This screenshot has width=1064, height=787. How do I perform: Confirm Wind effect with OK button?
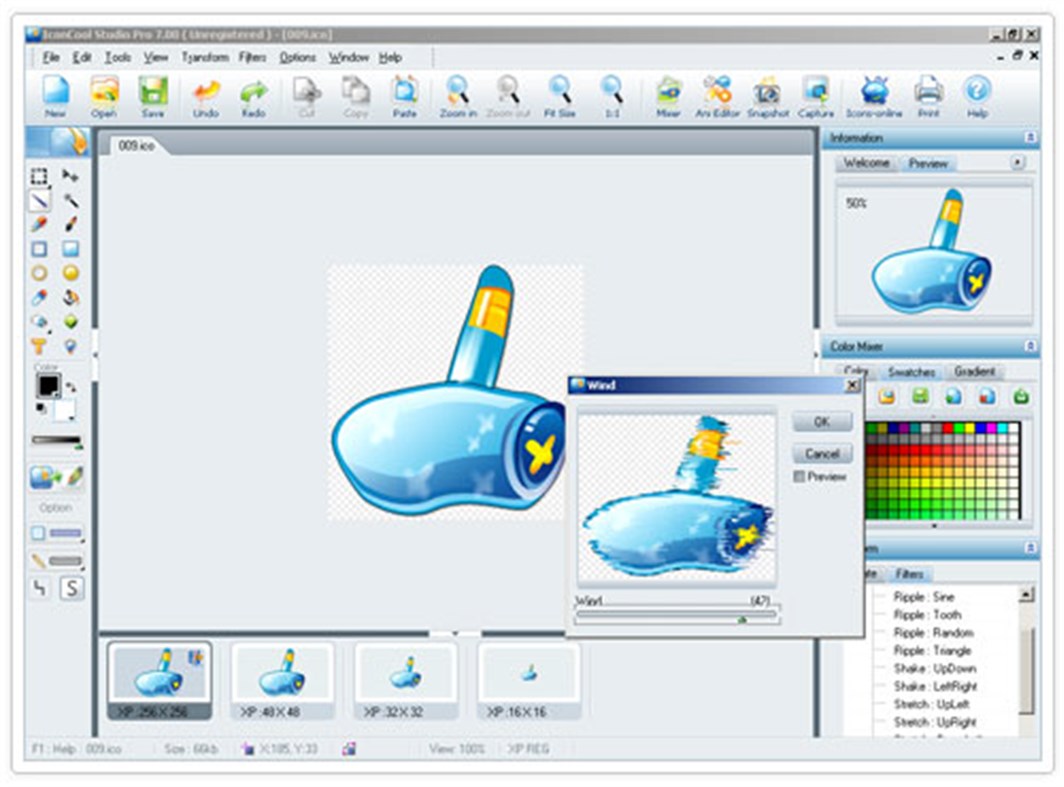coord(822,422)
